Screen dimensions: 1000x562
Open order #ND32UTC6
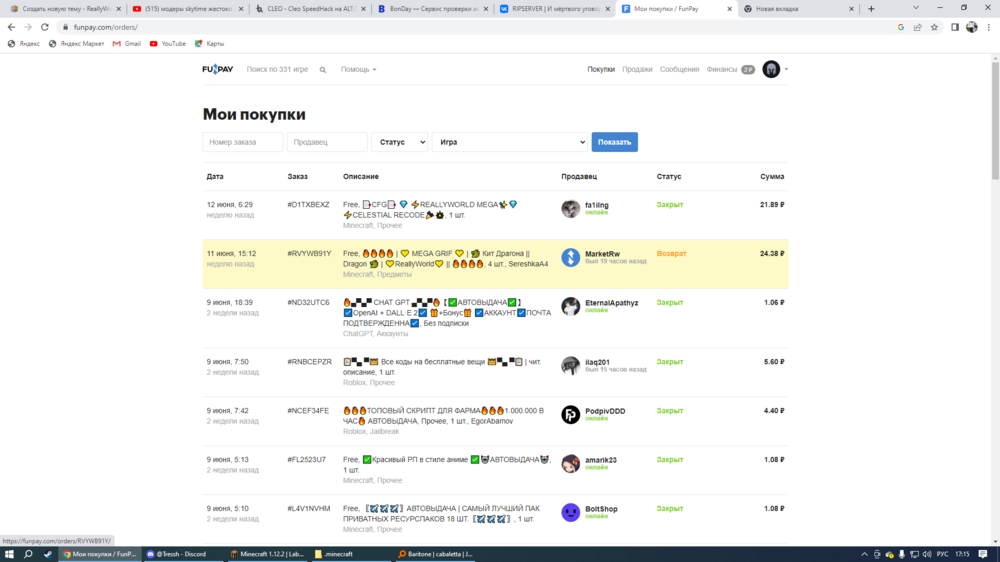point(309,302)
